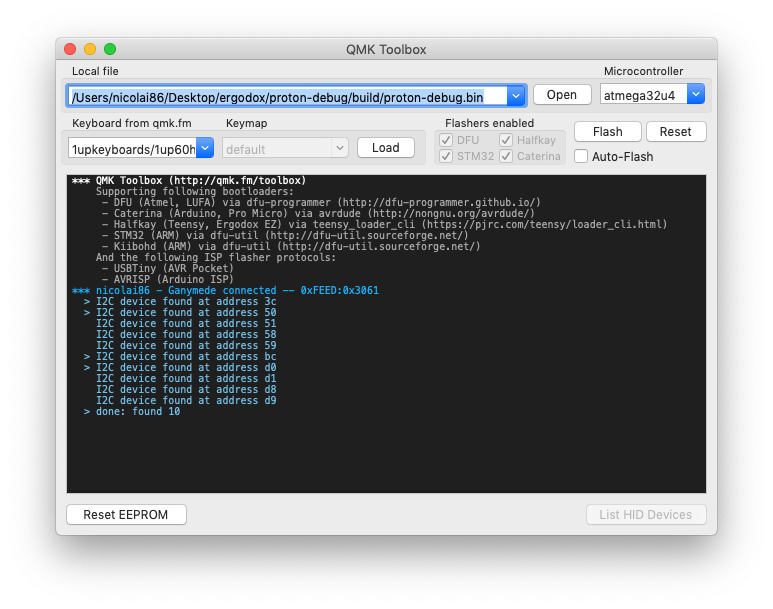The width and height of the screenshot is (773, 609).
Task: Click the Reset EEPROM button
Action: (x=126, y=514)
